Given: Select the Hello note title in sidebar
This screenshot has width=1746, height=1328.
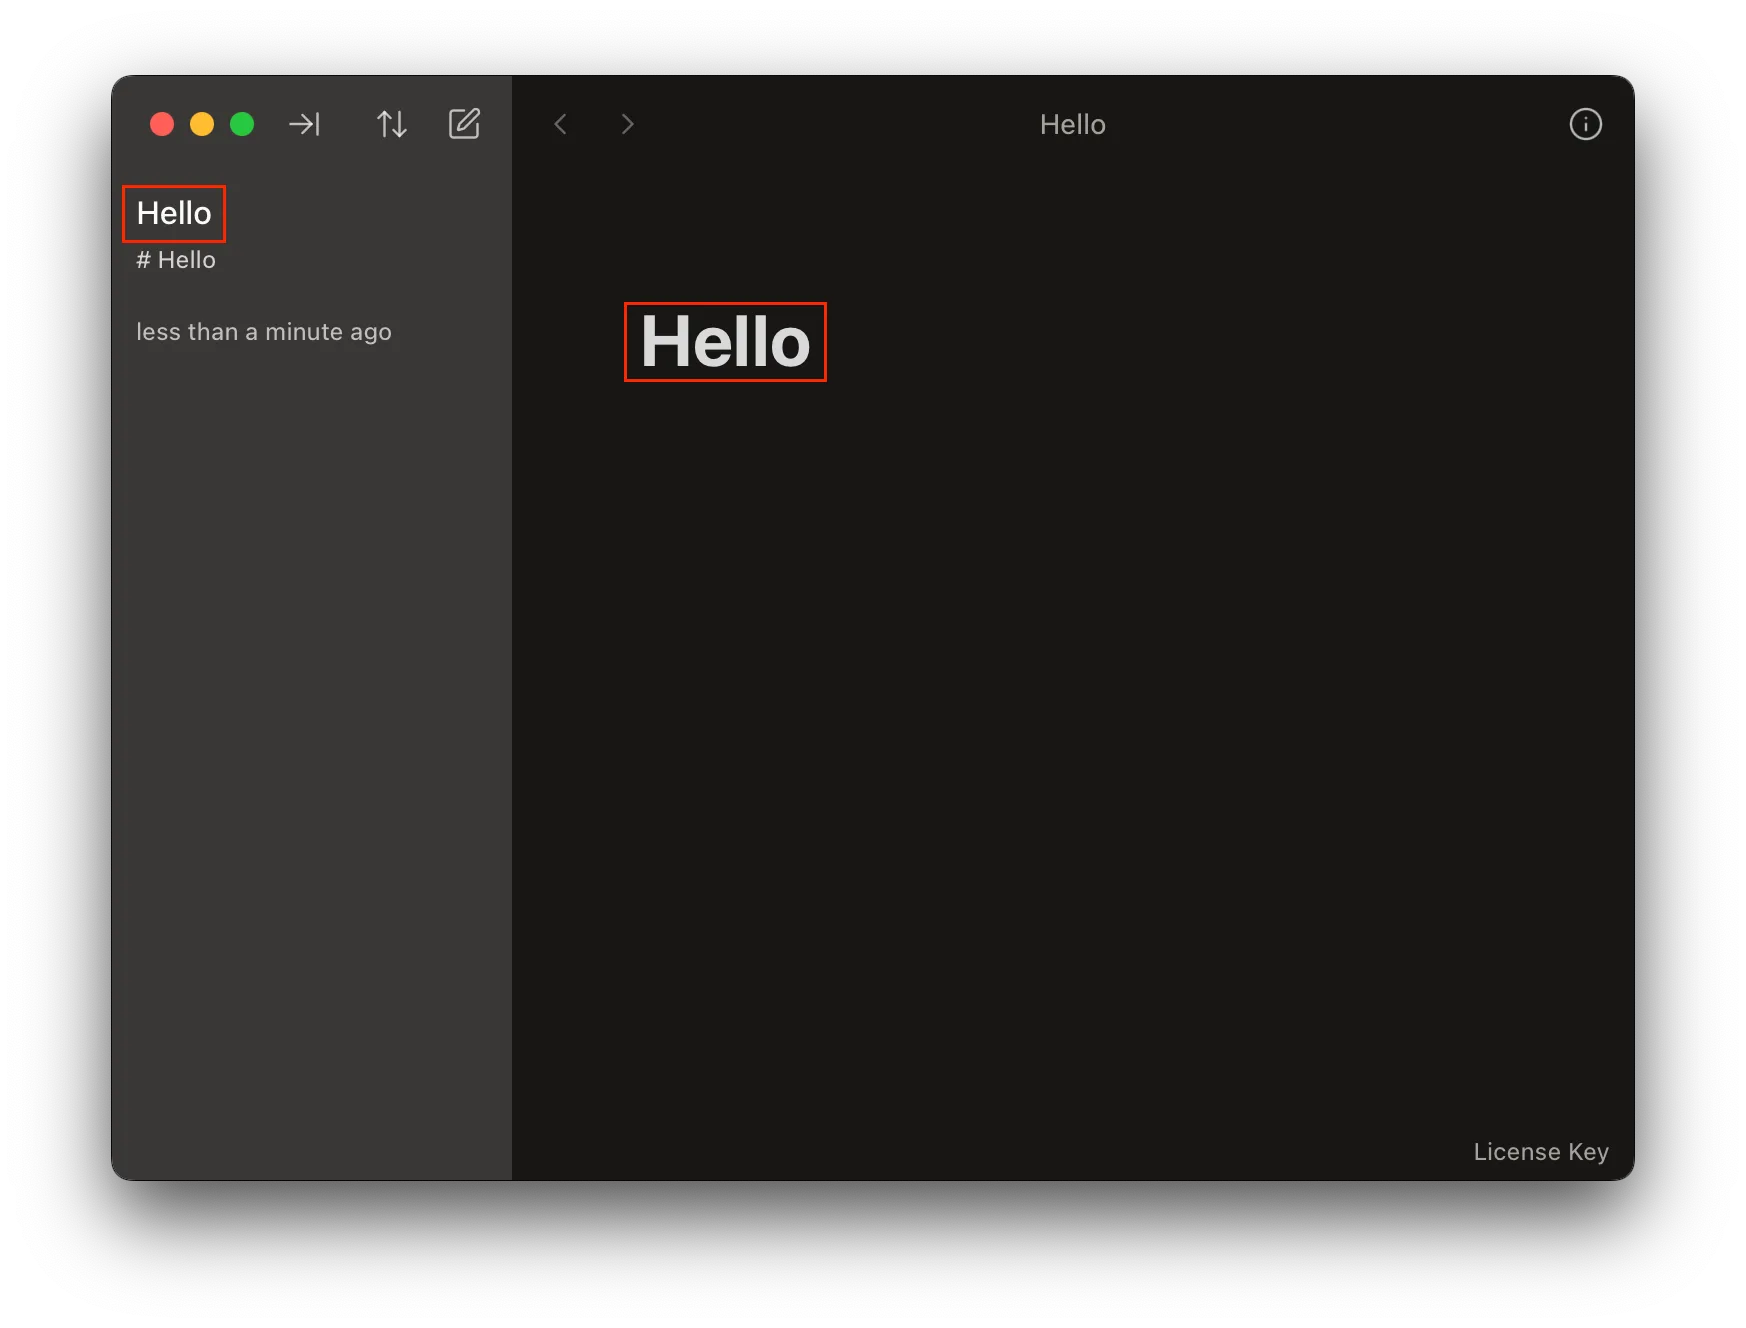Looking at the screenshot, I should coord(174,213).
